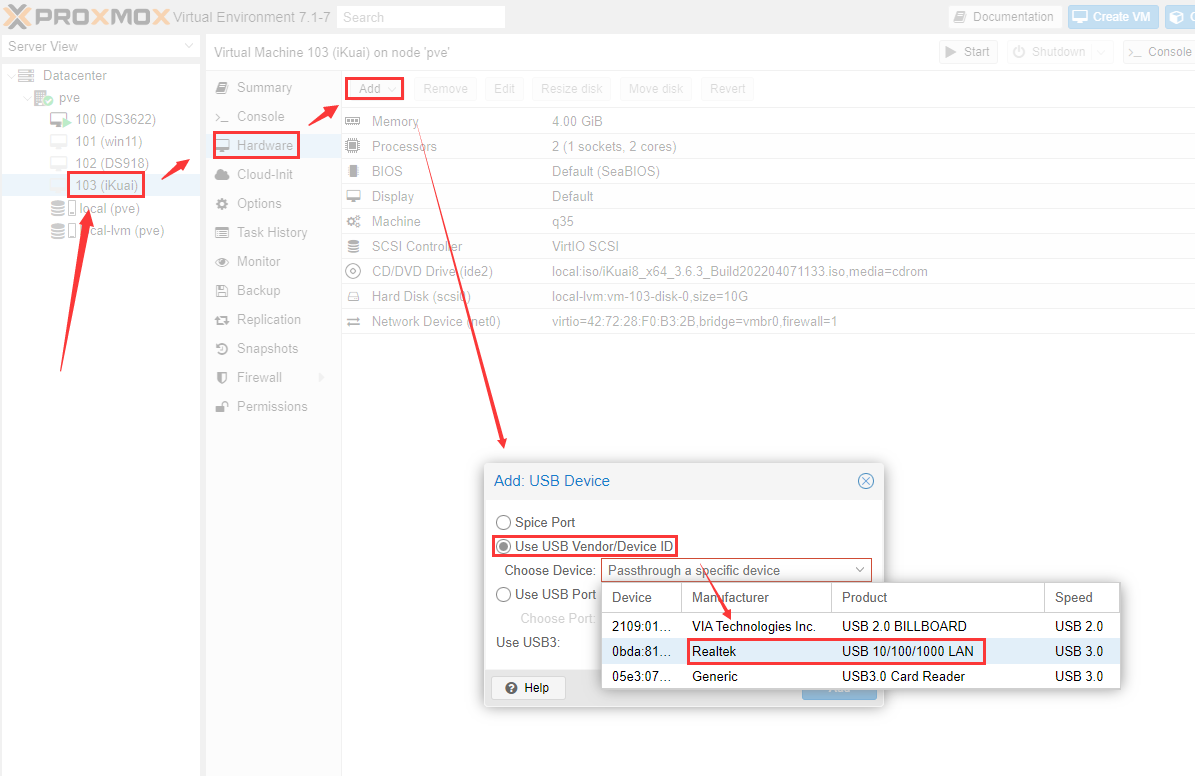
Task: Click the Network Device arrows icon
Action: coord(353,322)
